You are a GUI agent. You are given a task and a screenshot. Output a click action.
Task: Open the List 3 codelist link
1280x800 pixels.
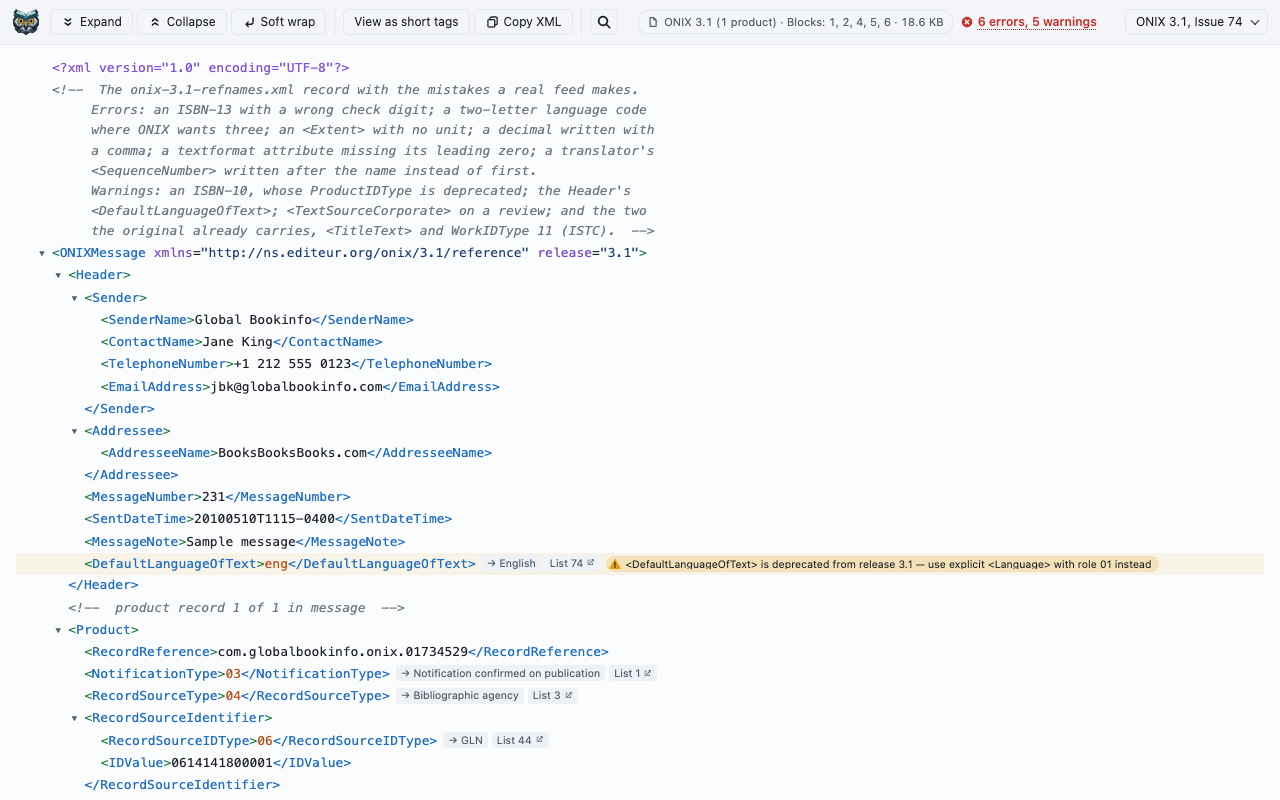[552, 696]
